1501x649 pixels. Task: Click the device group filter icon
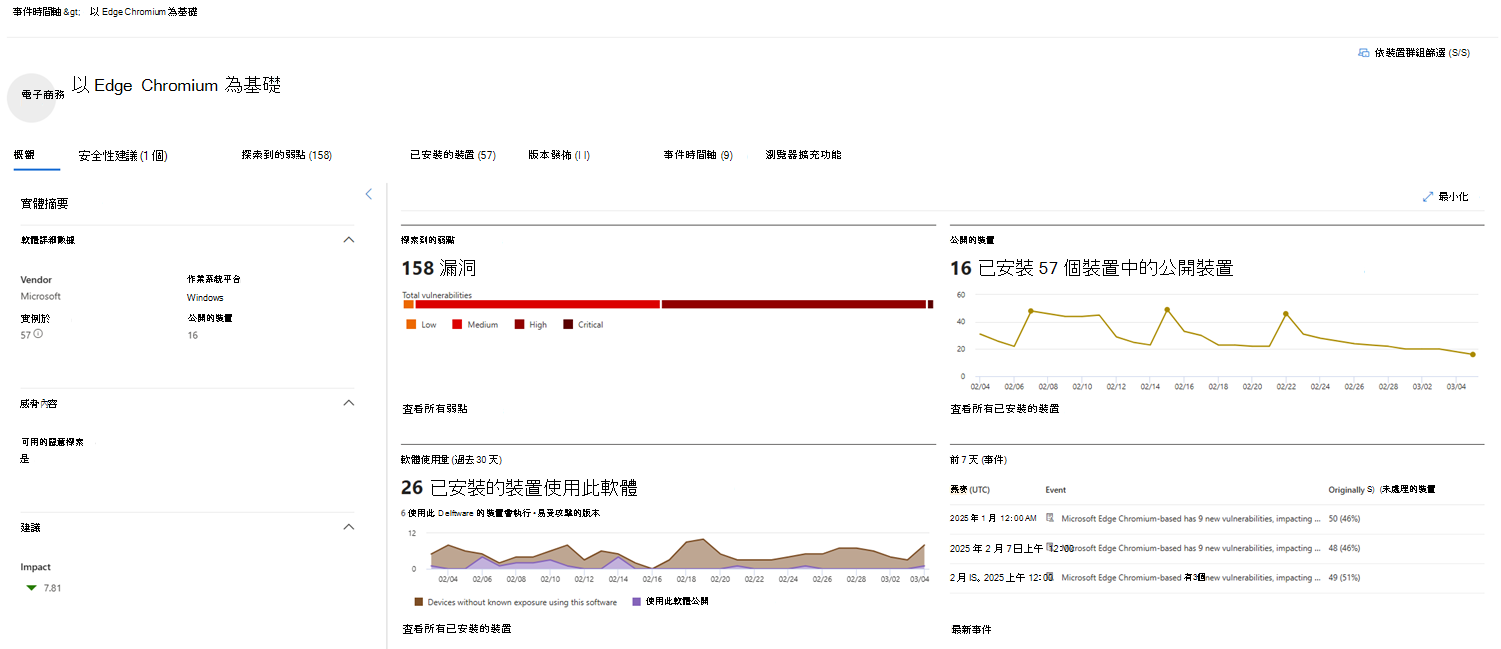coord(1363,53)
